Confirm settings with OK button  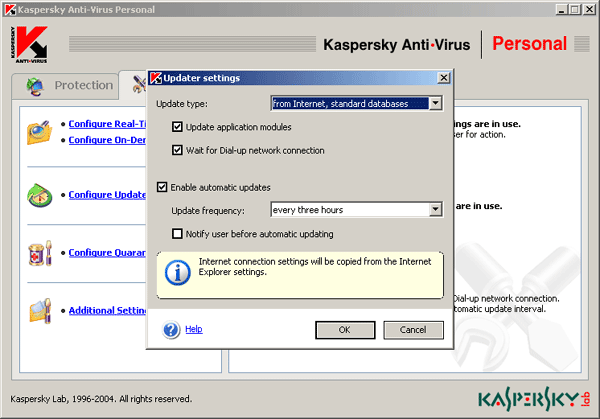tap(345, 330)
